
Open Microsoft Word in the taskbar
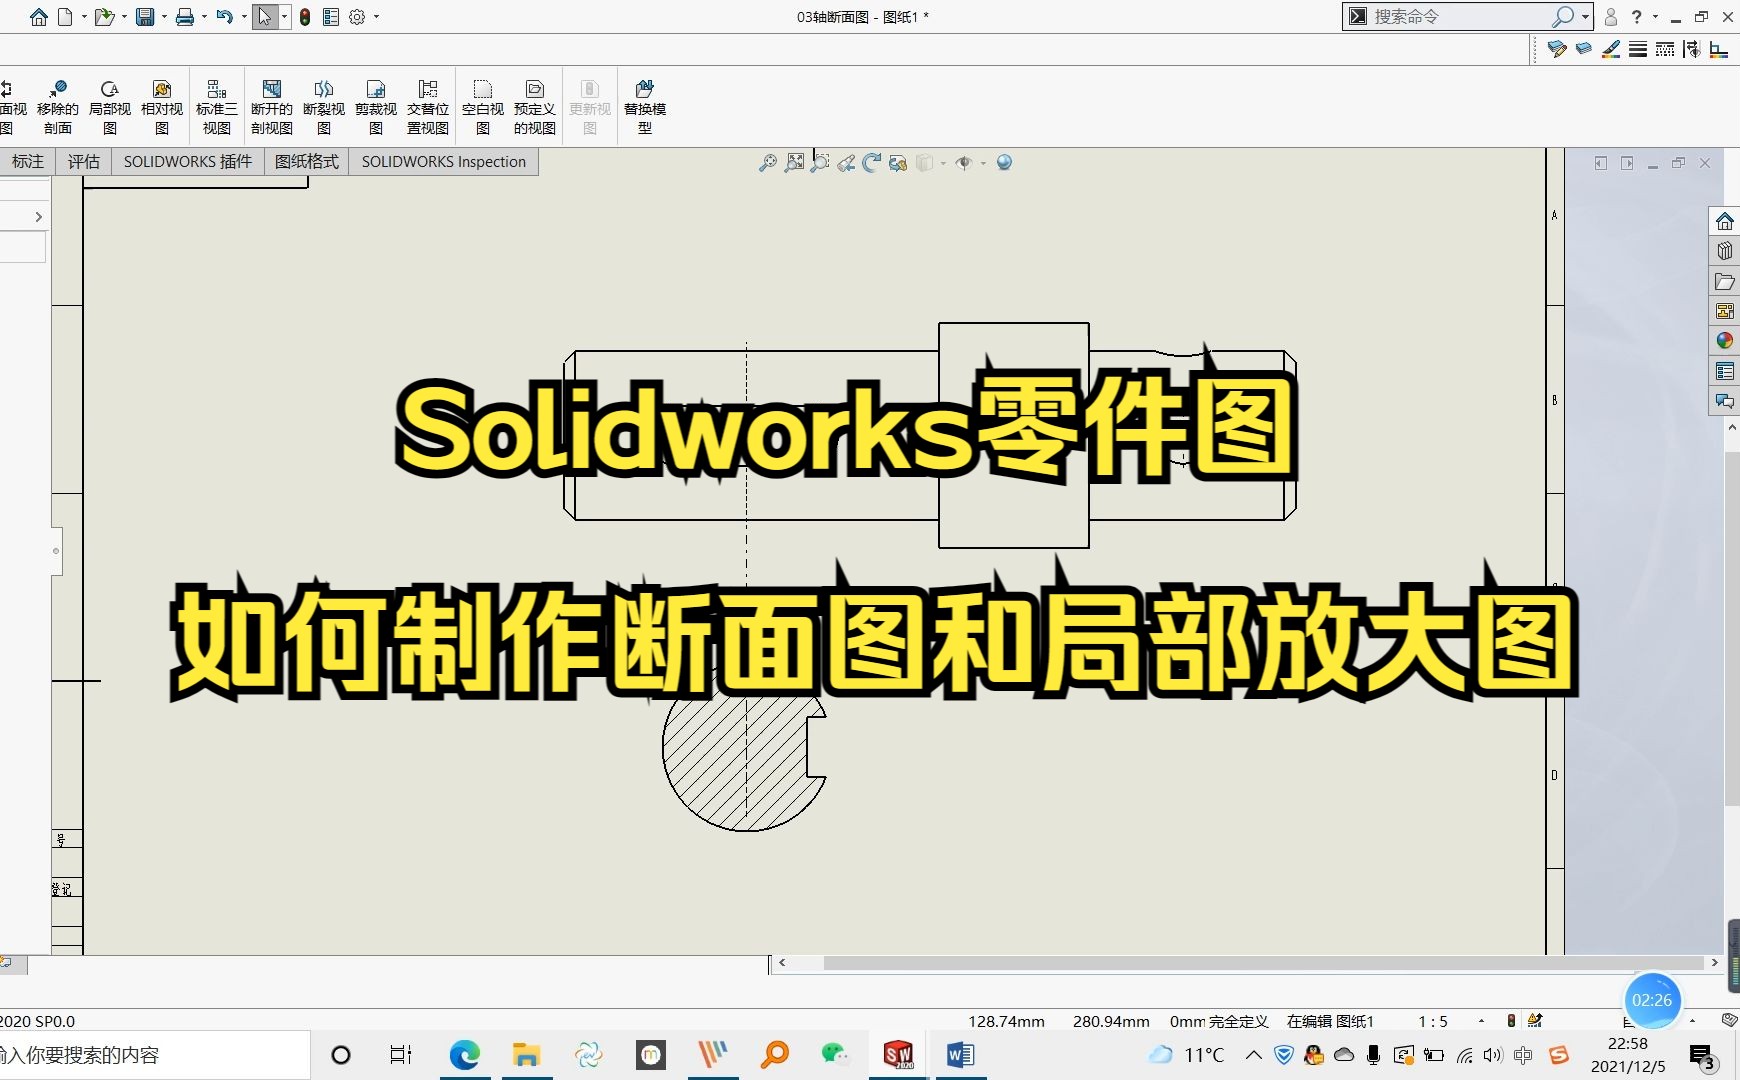(960, 1055)
